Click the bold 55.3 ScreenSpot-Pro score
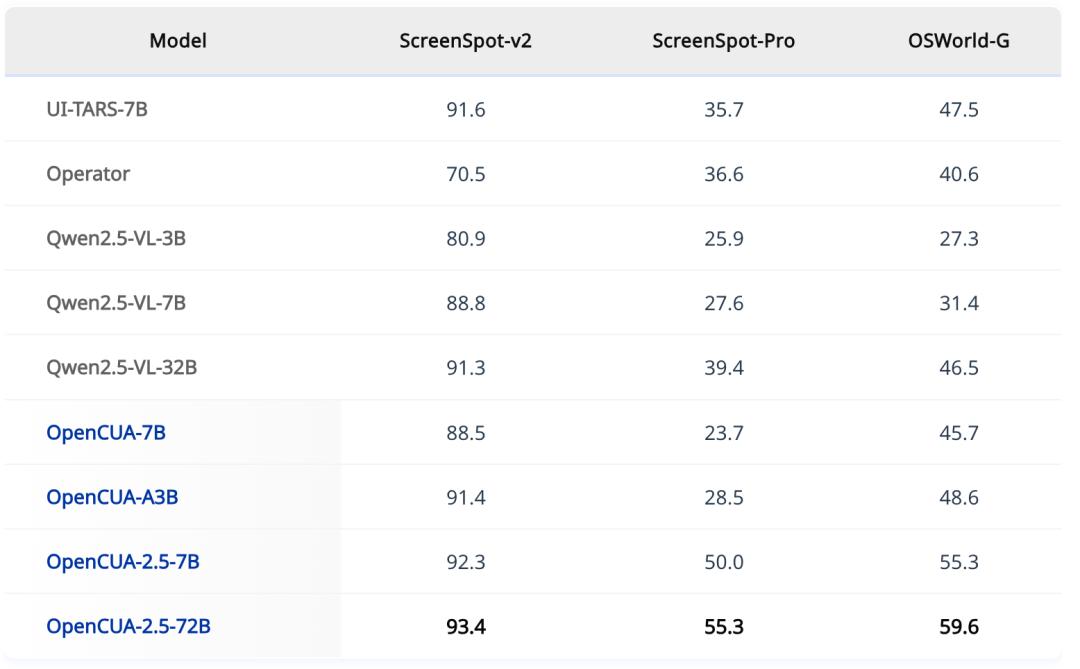 click(x=723, y=626)
